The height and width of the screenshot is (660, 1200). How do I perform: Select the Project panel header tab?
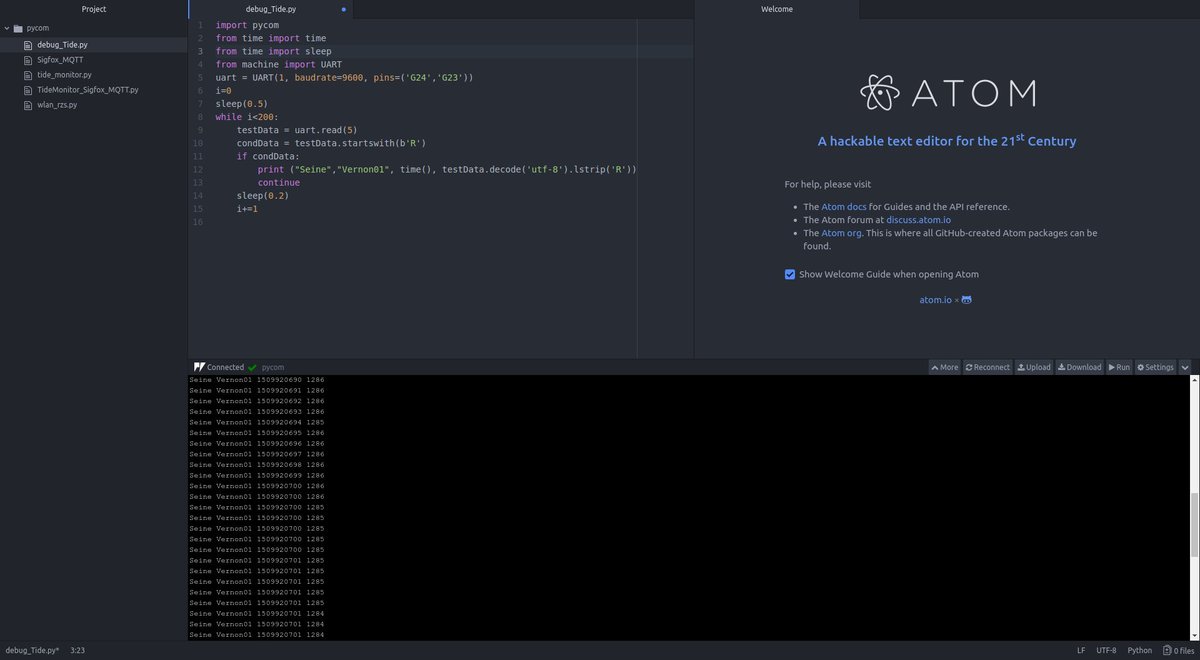pyautogui.click(x=94, y=9)
